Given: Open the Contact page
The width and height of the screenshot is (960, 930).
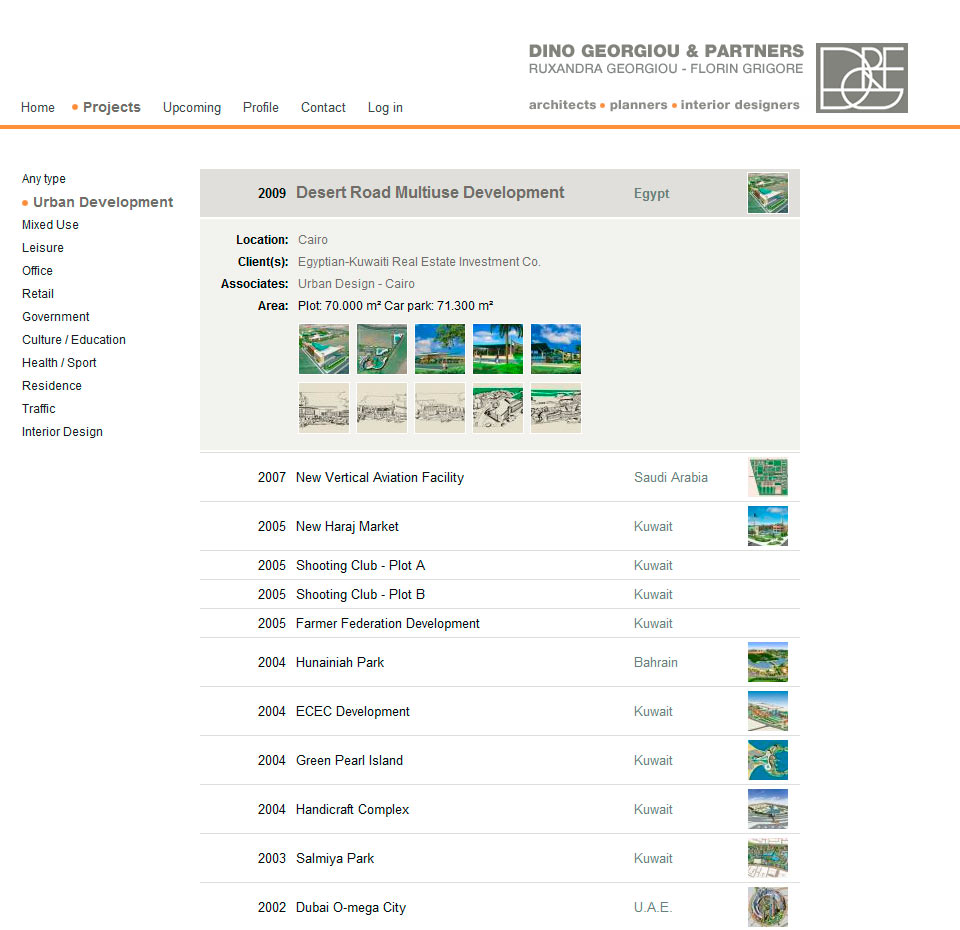Looking at the screenshot, I should pyautogui.click(x=323, y=108).
